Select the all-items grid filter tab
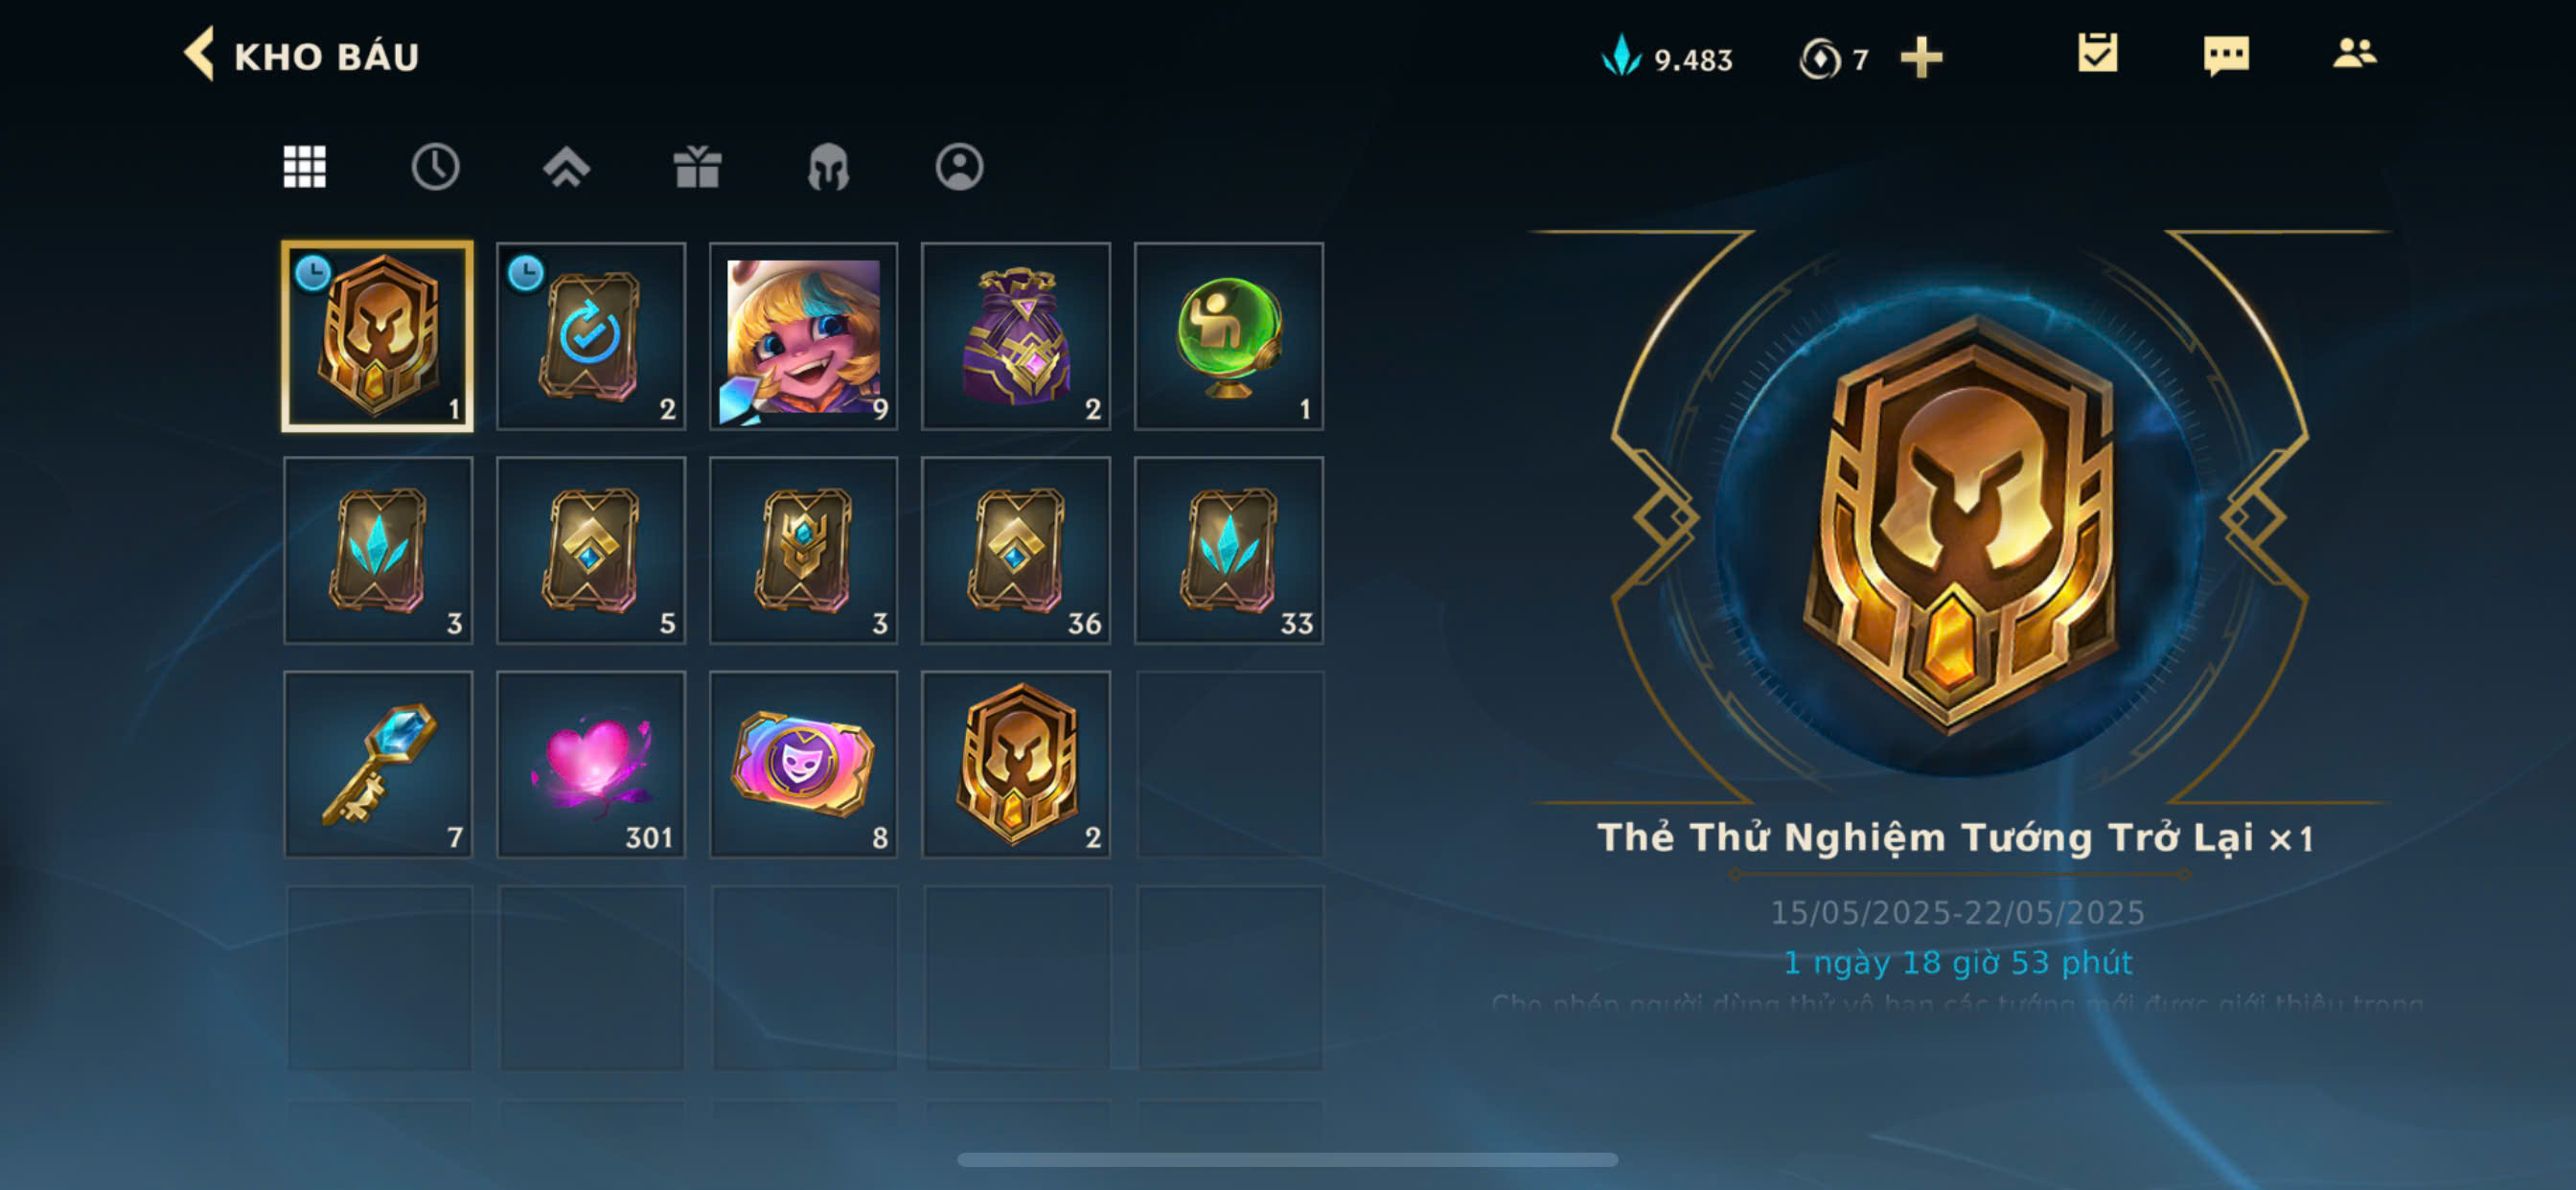This screenshot has height=1190, width=2576. click(x=304, y=167)
